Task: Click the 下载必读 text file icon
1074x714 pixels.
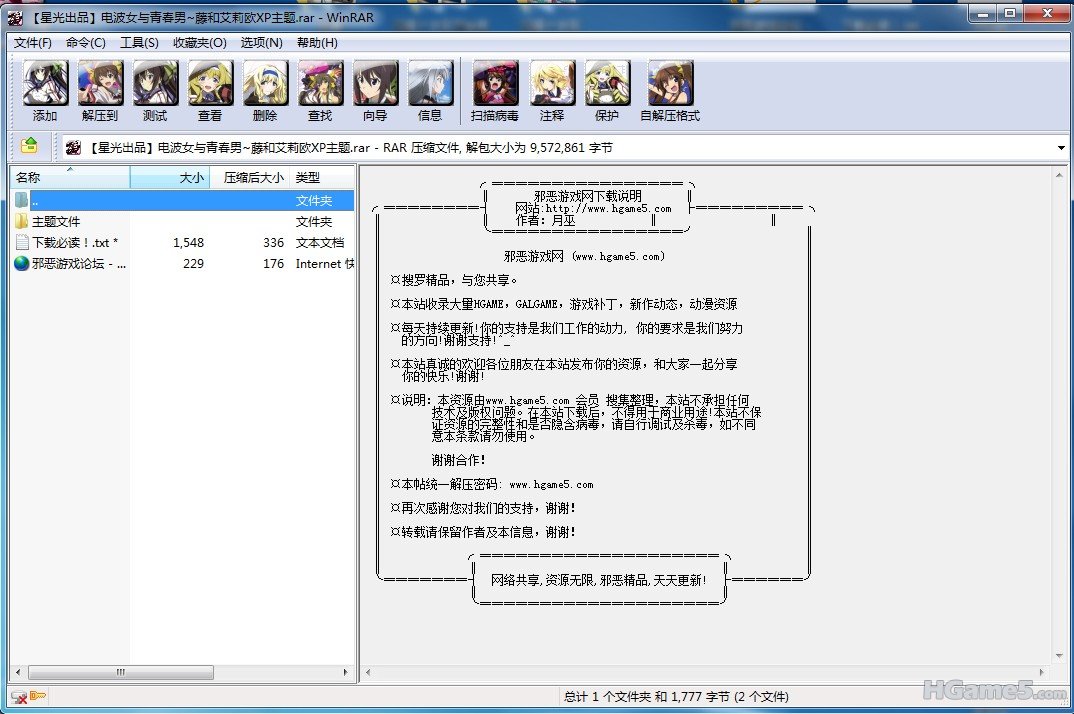Action: pyautogui.click(x=22, y=243)
